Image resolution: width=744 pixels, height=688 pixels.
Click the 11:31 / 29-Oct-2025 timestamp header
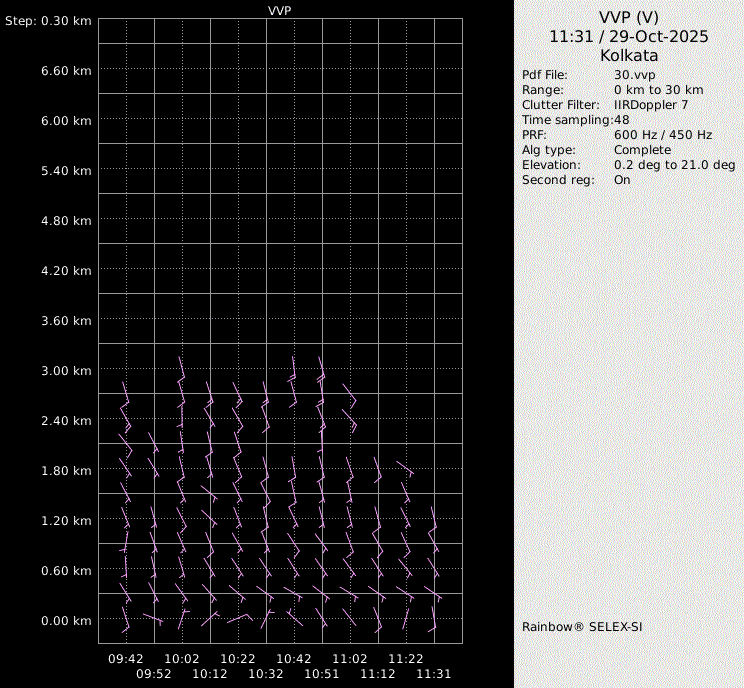[x=629, y=36]
